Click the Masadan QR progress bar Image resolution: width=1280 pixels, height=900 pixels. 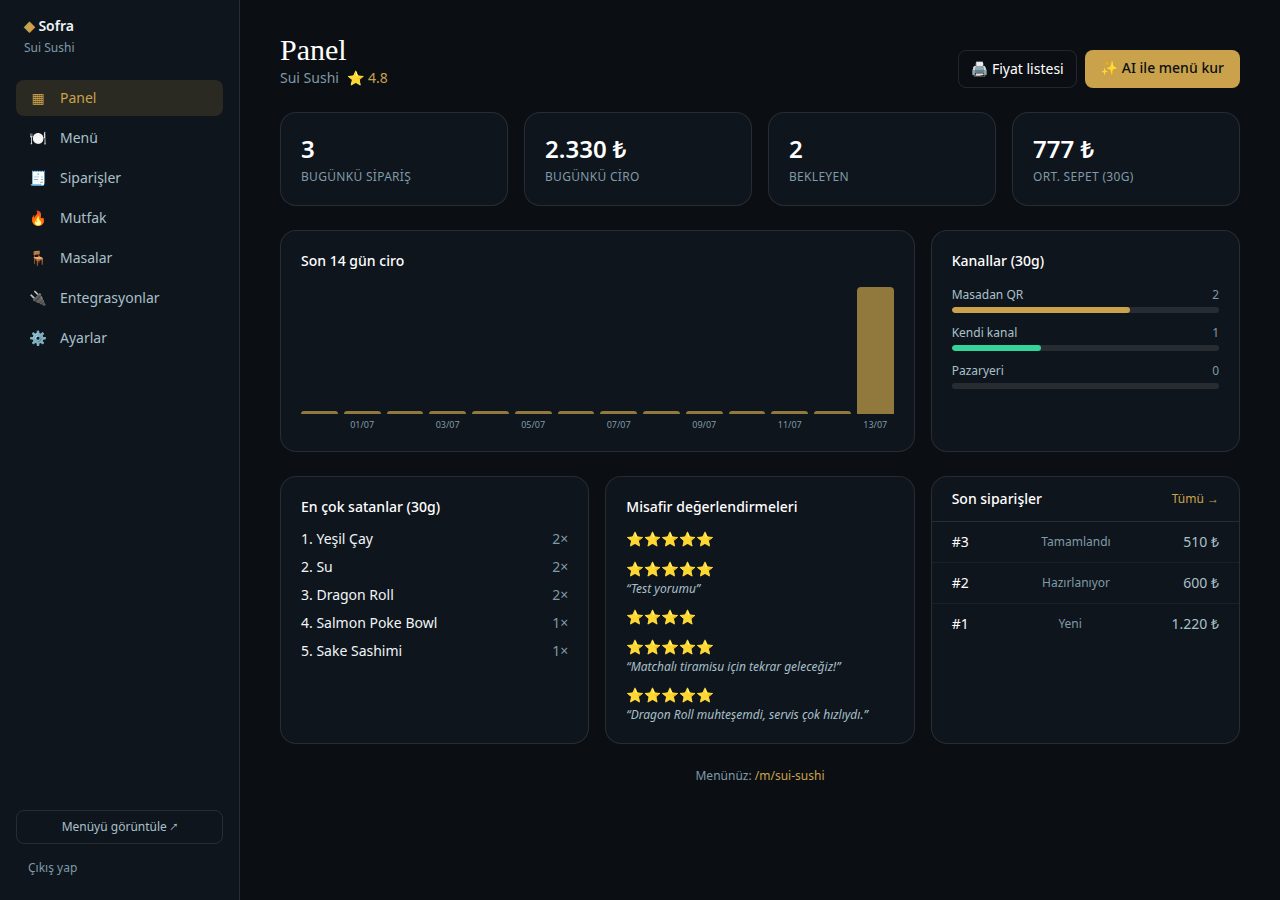point(1085,310)
